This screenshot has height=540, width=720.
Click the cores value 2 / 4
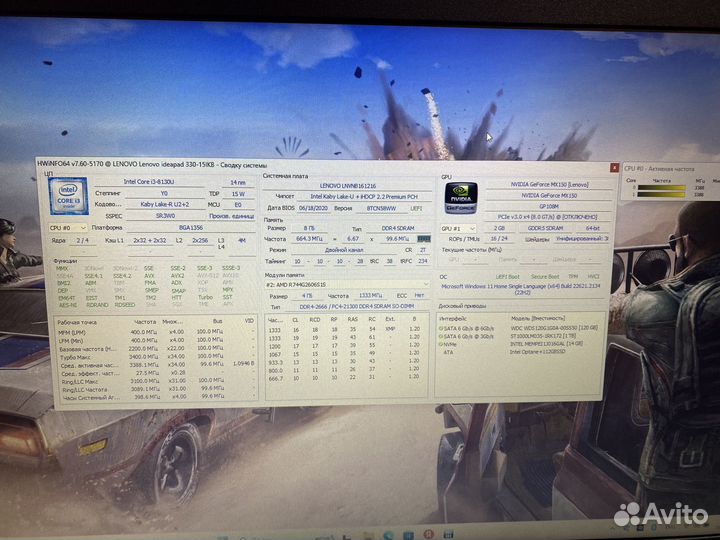click(x=83, y=240)
